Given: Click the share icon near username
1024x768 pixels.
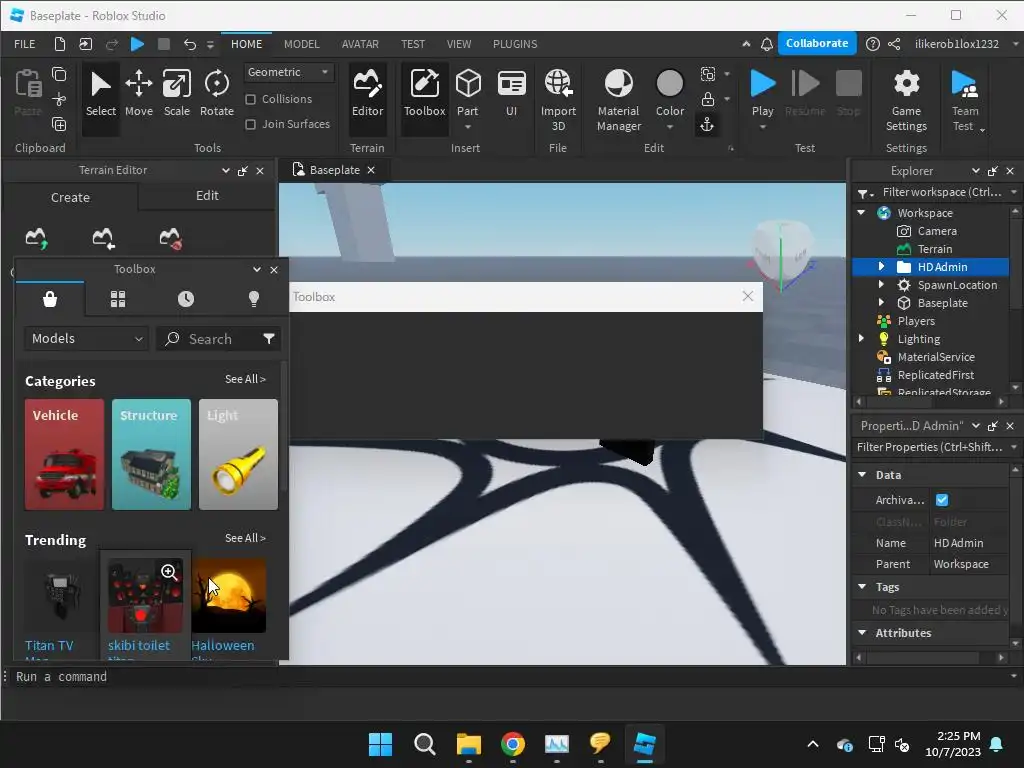Looking at the screenshot, I should coord(894,44).
